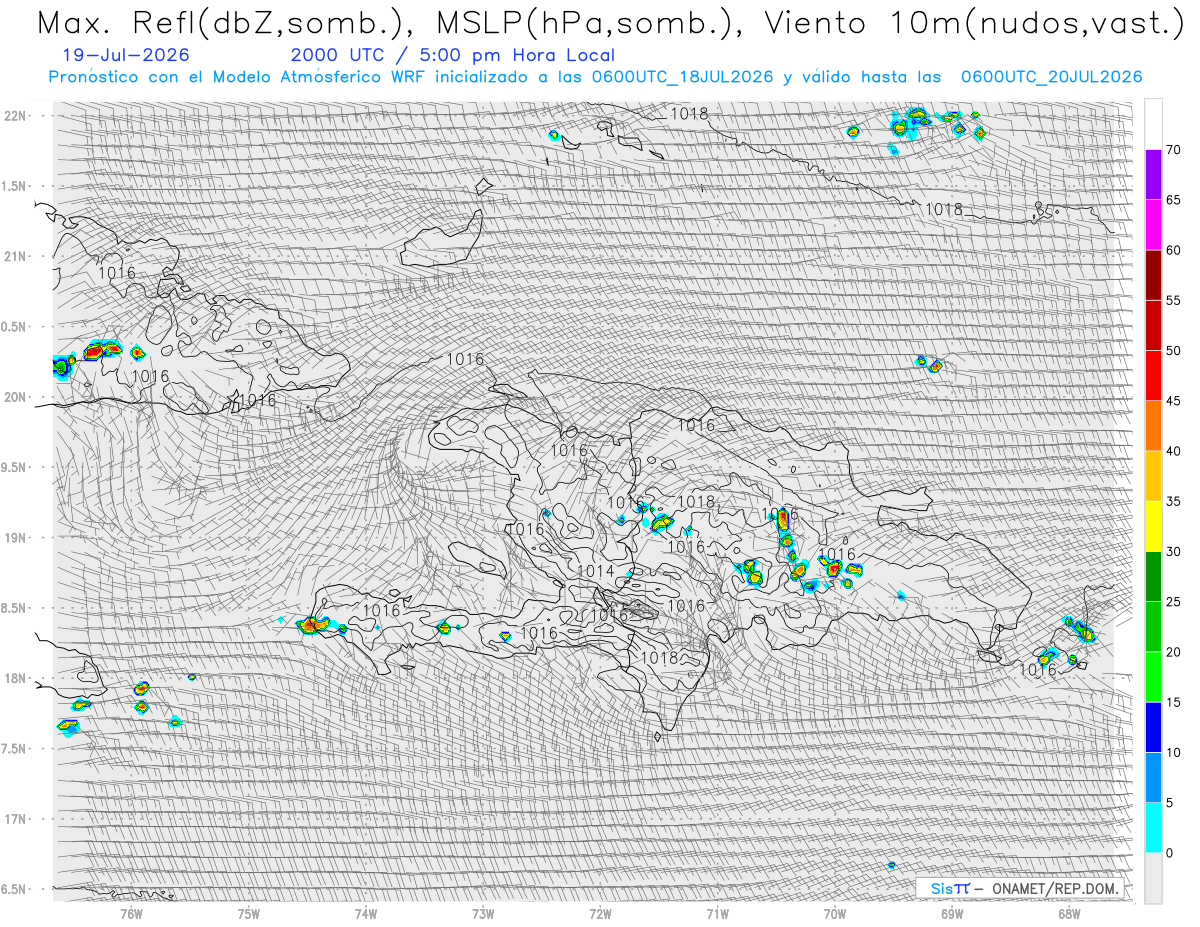Screen dimensions: 1200x927
Task: Click the '72W' longitude axis label
Action: pyautogui.click(x=600, y=914)
